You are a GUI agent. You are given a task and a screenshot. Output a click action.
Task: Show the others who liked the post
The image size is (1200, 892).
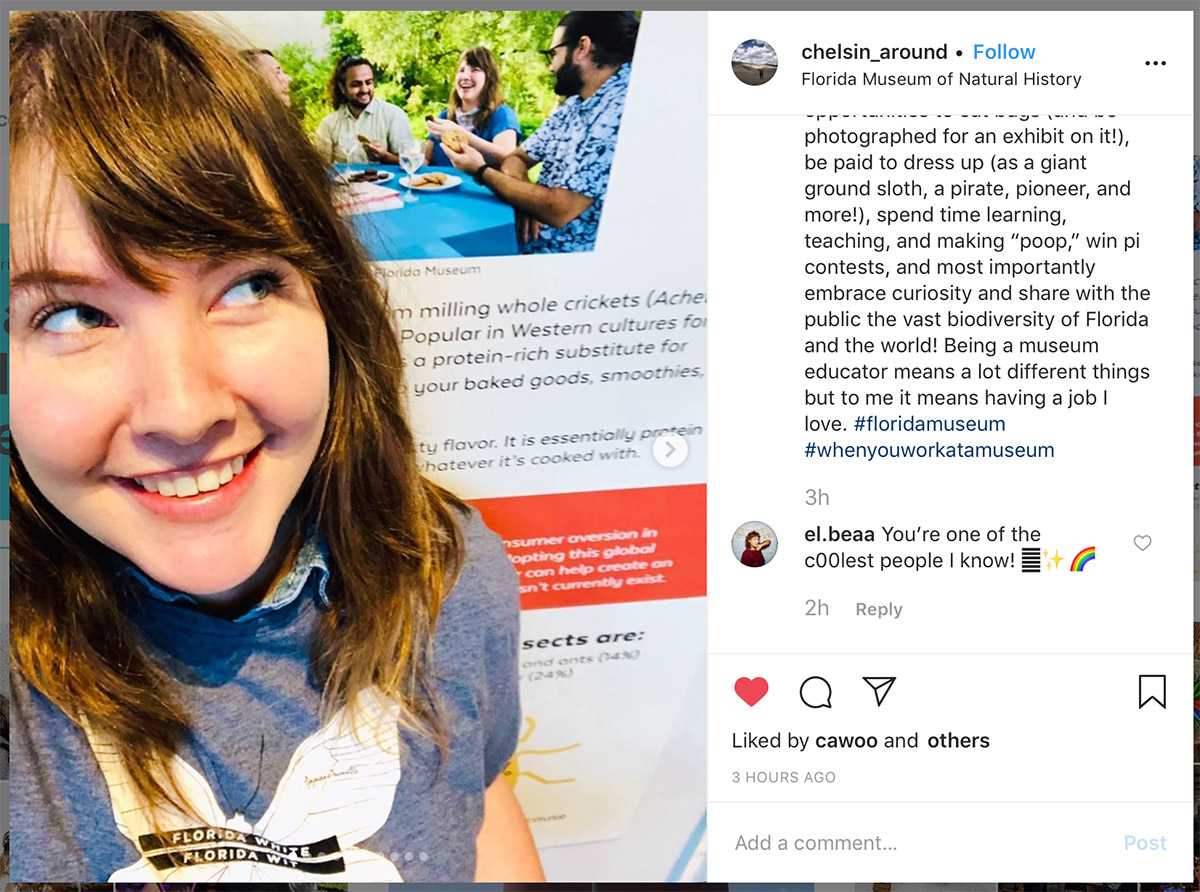pos(958,741)
